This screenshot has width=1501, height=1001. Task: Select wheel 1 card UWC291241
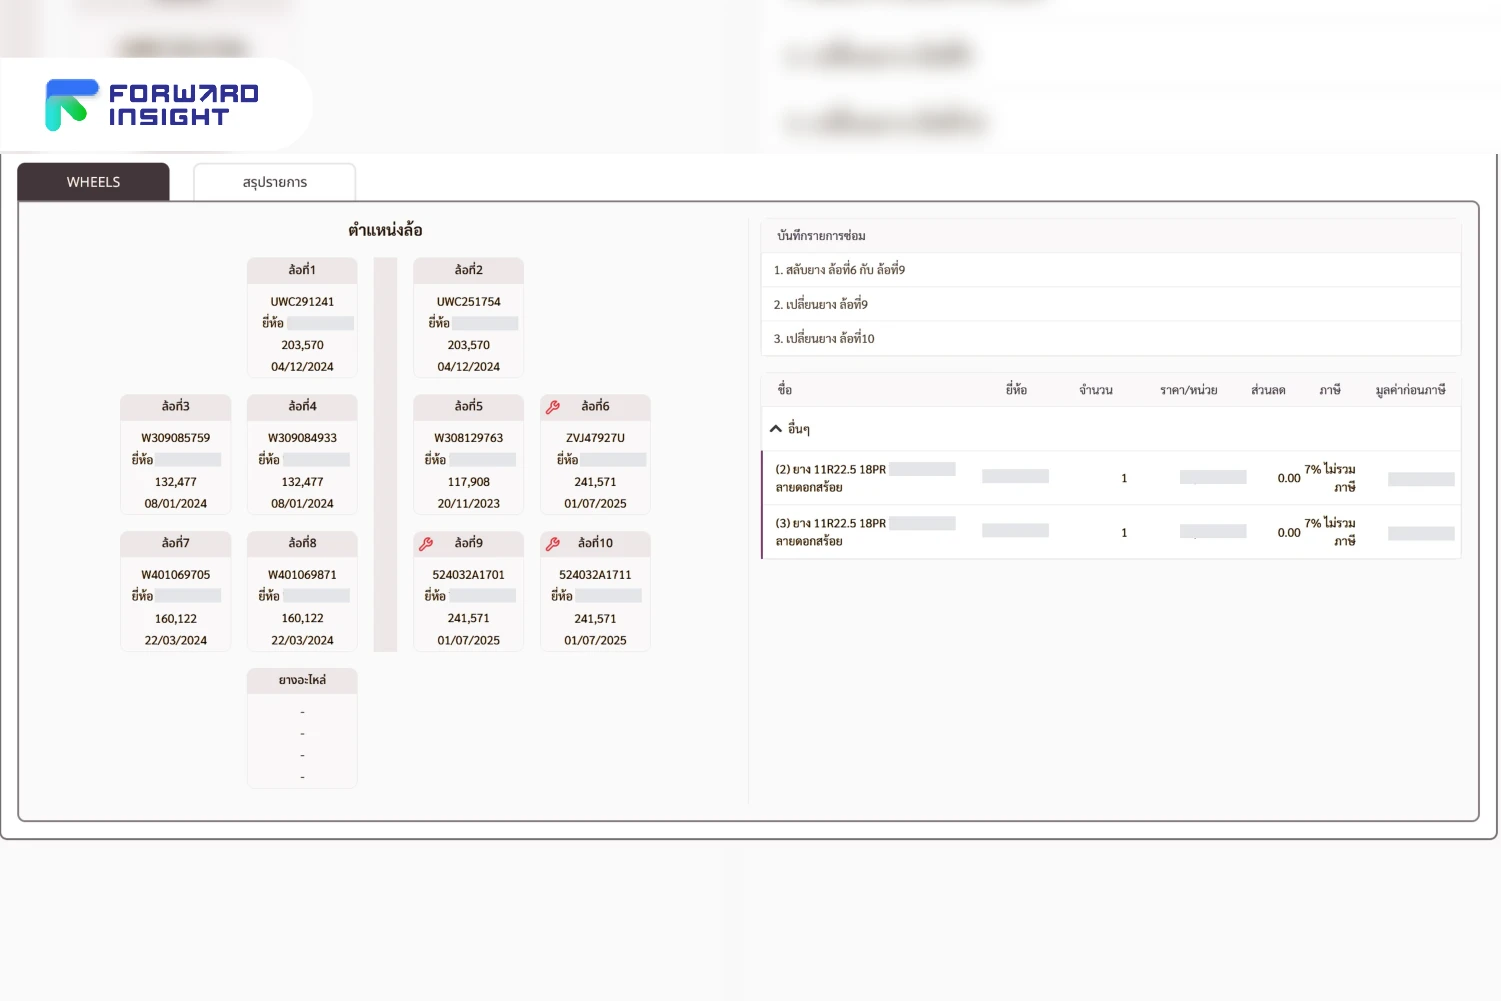point(302,319)
